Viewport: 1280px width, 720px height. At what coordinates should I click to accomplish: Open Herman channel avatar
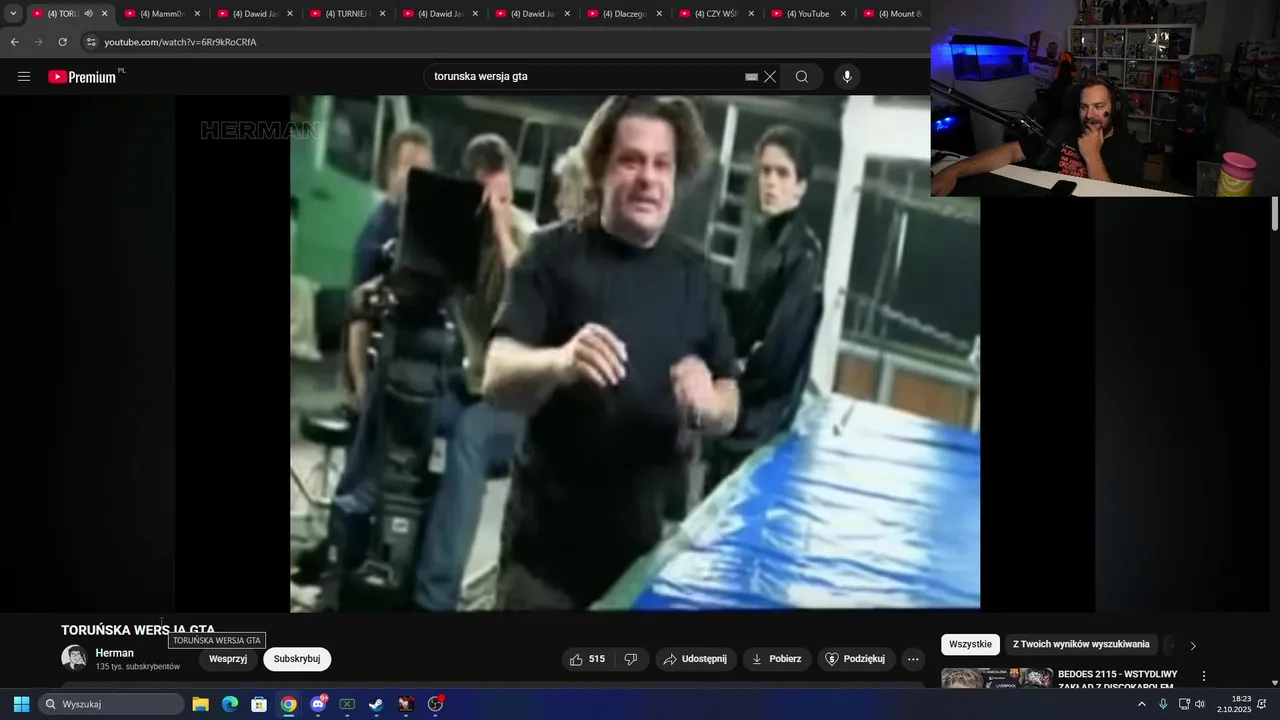pos(74,657)
